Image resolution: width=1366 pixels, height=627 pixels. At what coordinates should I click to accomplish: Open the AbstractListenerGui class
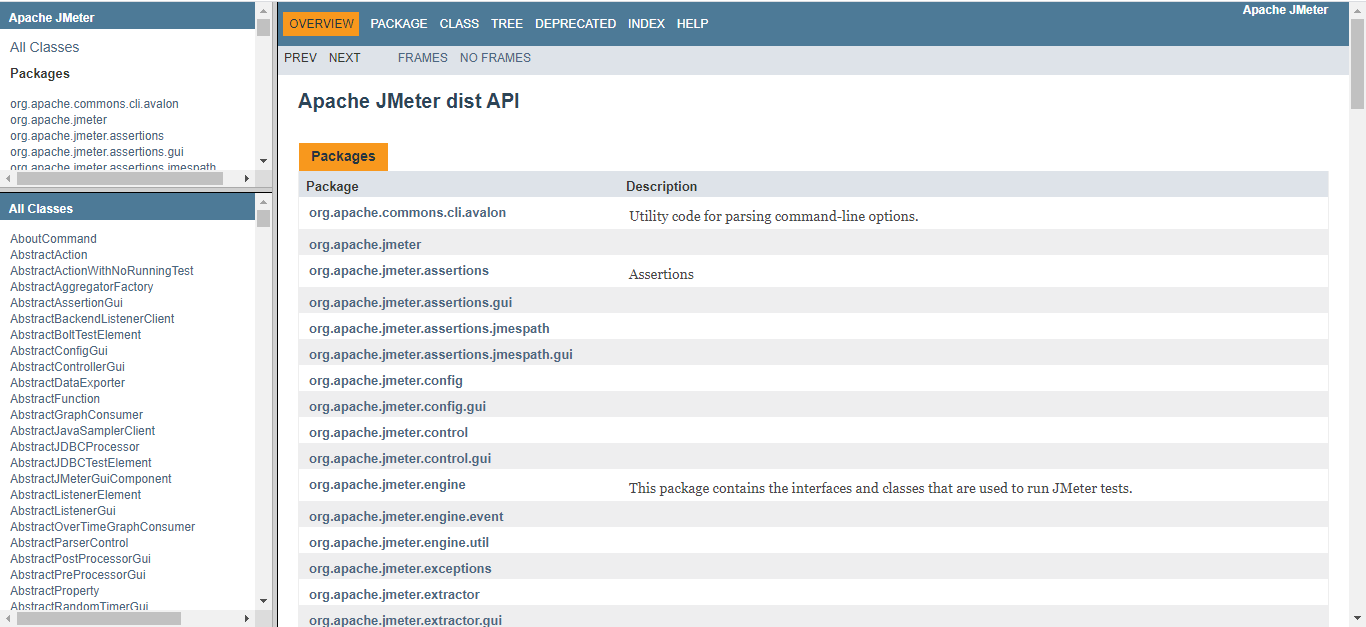point(63,511)
